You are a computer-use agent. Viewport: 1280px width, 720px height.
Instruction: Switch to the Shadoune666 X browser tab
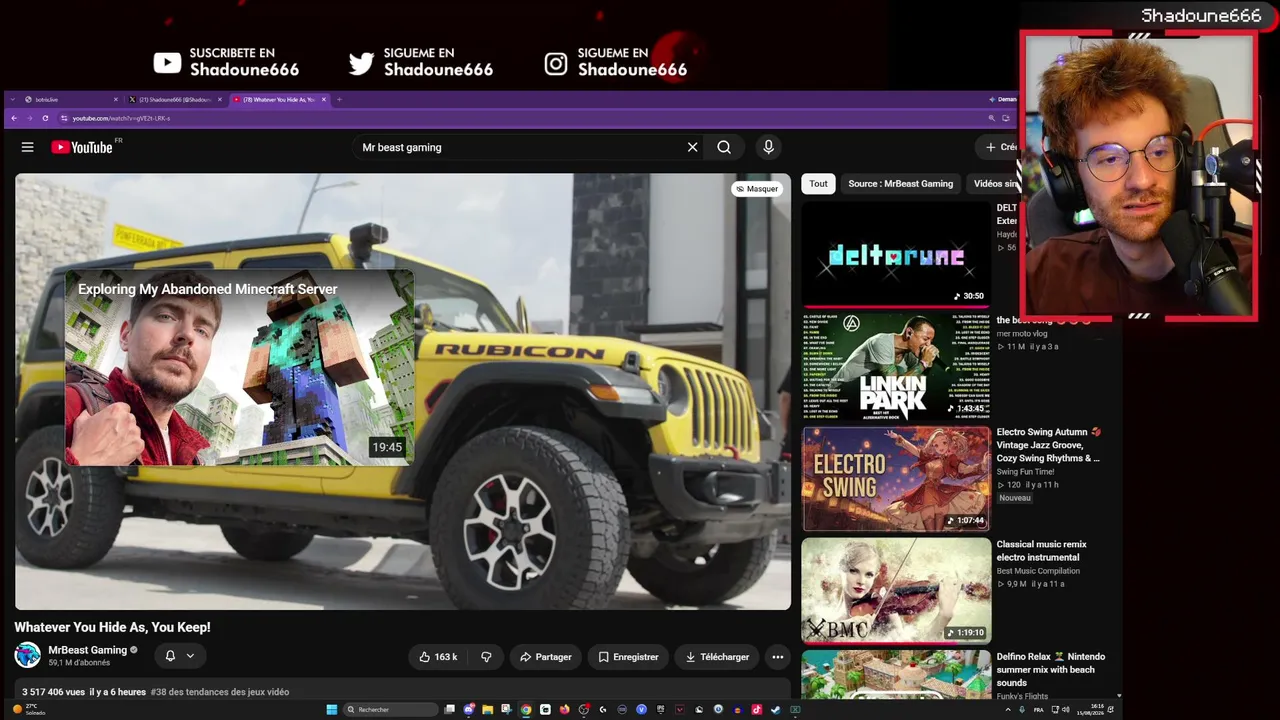coord(177,99)
